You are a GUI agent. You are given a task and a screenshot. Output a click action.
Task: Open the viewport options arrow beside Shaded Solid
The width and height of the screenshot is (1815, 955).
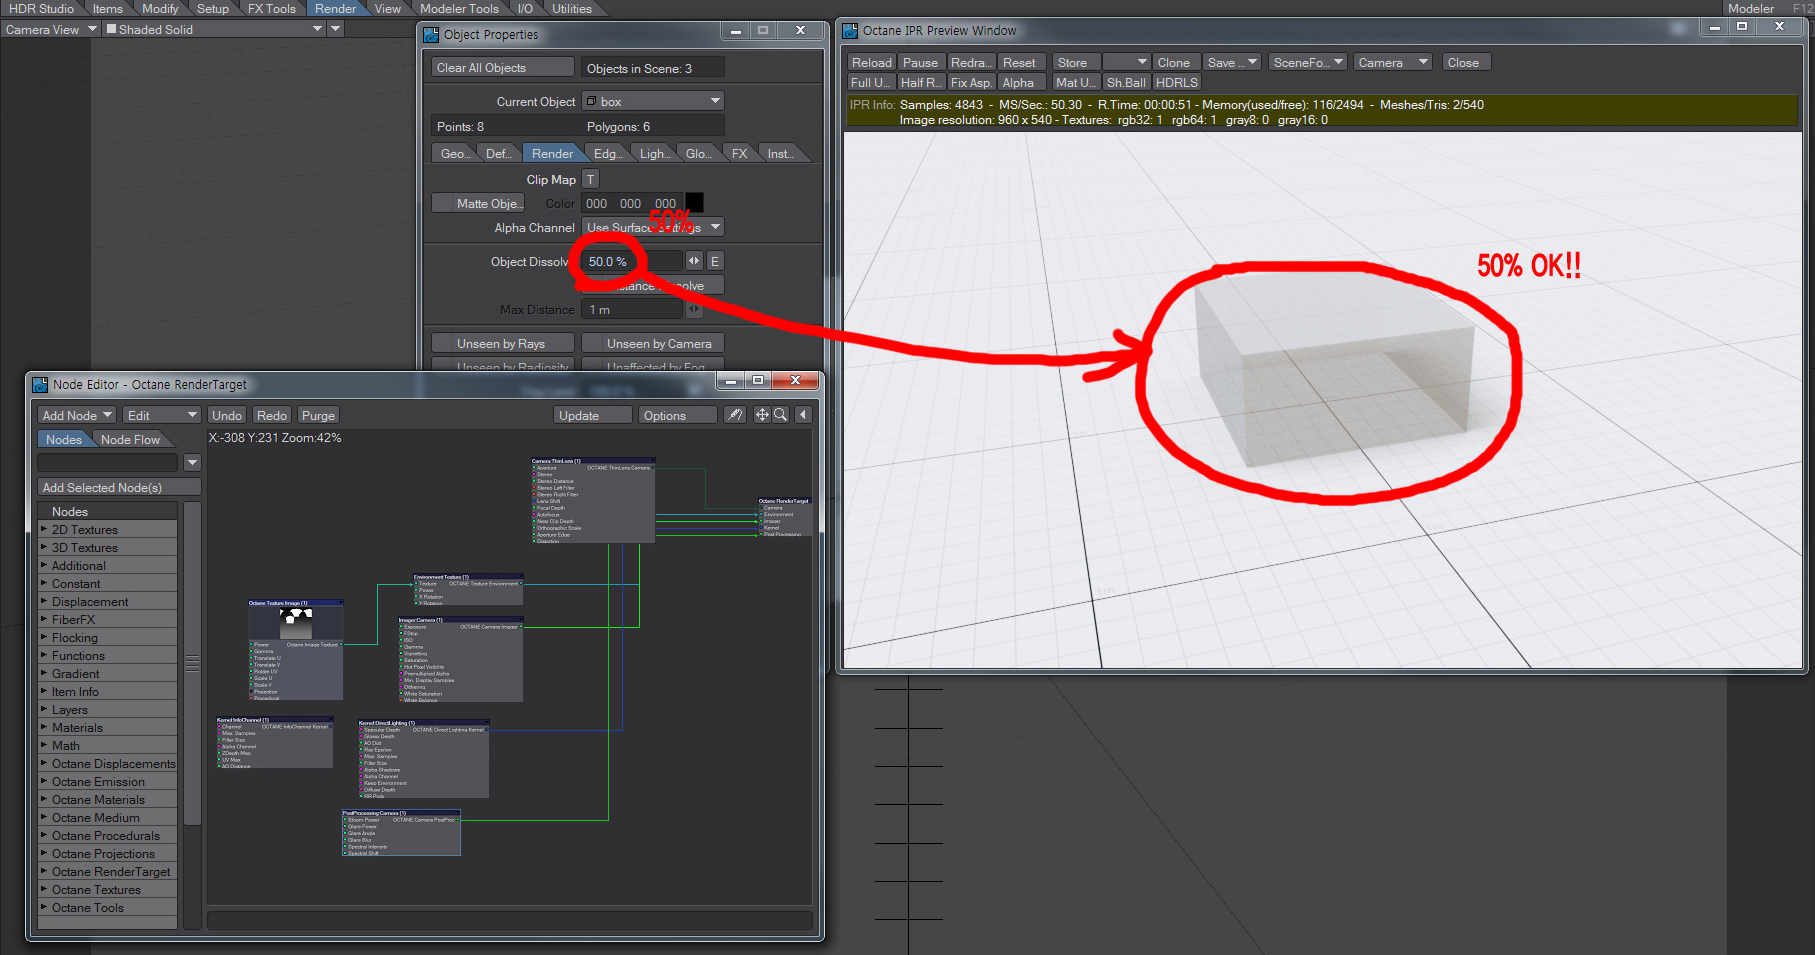point(336,29)
